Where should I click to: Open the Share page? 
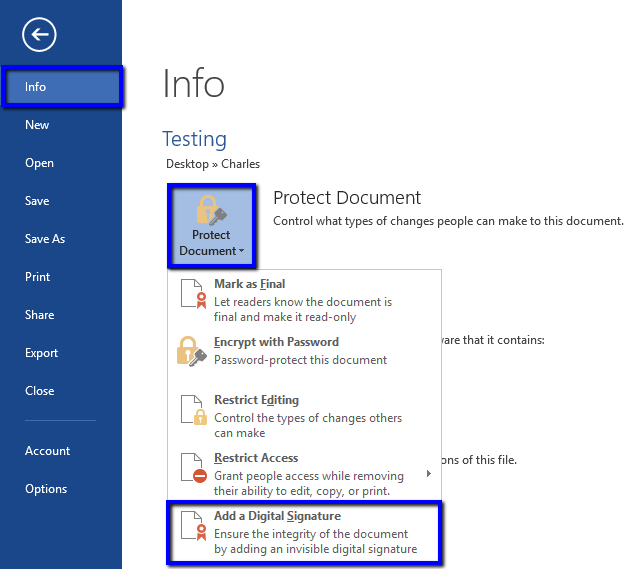tap(39, 315)
